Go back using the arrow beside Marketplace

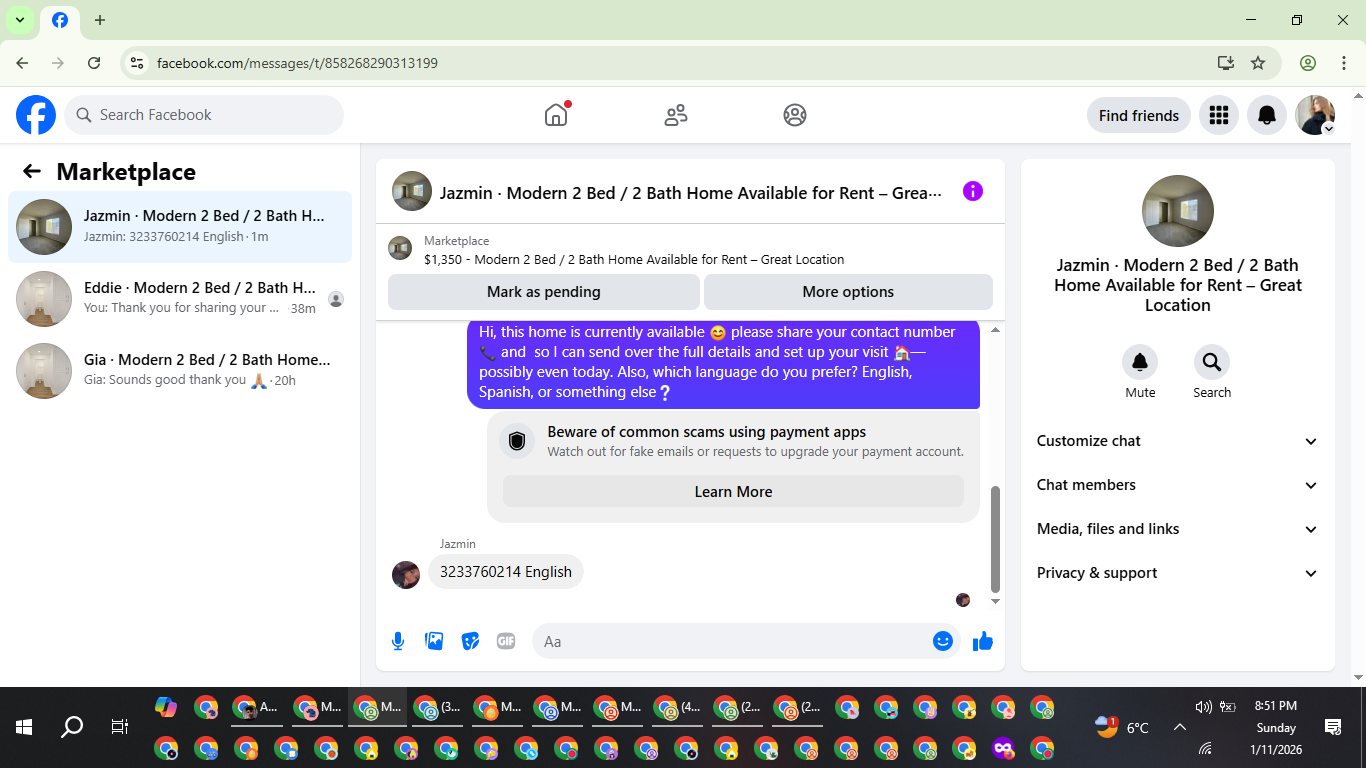(32, 171)
